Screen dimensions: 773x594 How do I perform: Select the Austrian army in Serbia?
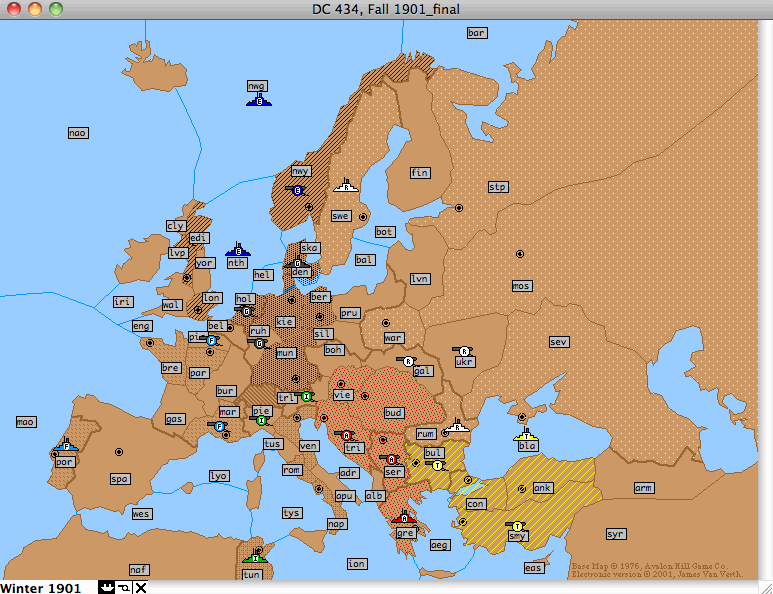[391, 459]
